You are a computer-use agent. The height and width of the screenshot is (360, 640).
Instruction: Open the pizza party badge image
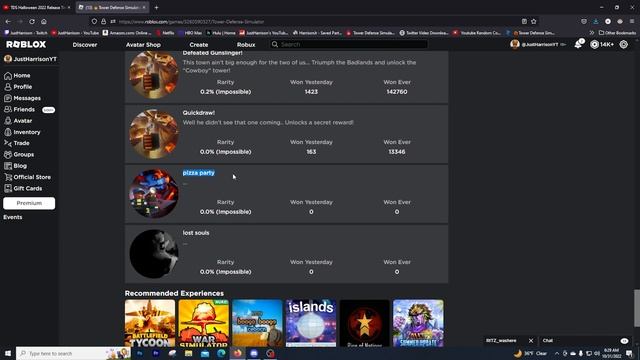click(x=154, y=194)
